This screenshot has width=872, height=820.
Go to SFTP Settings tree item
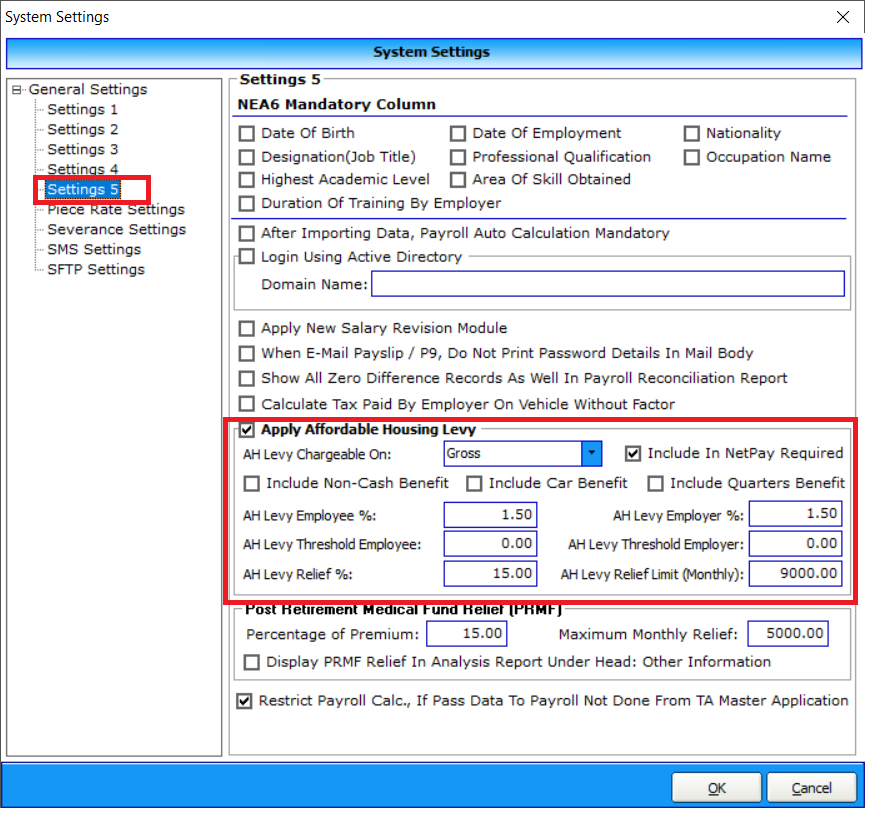pyautogui.click(x=95, y=270)
